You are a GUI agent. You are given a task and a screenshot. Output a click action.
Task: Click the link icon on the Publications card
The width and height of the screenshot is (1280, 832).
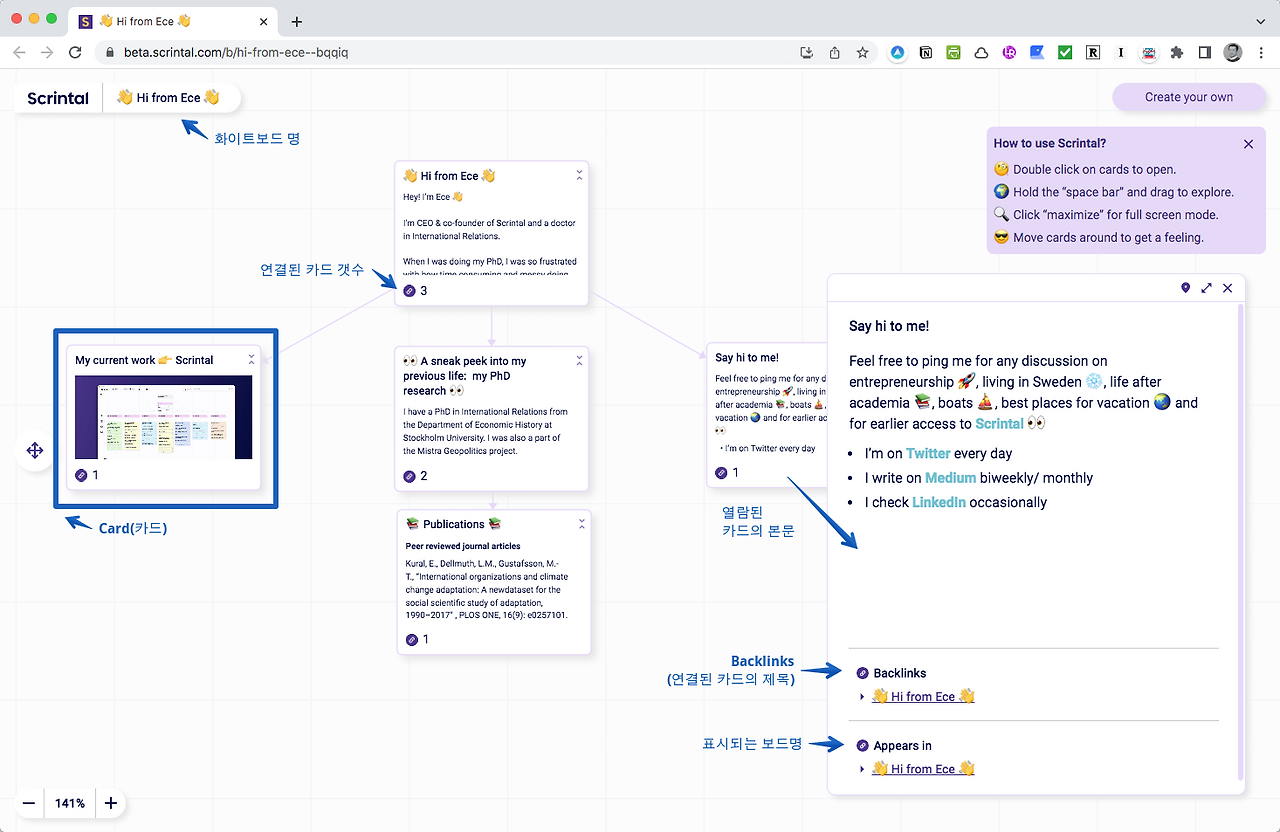411,639
